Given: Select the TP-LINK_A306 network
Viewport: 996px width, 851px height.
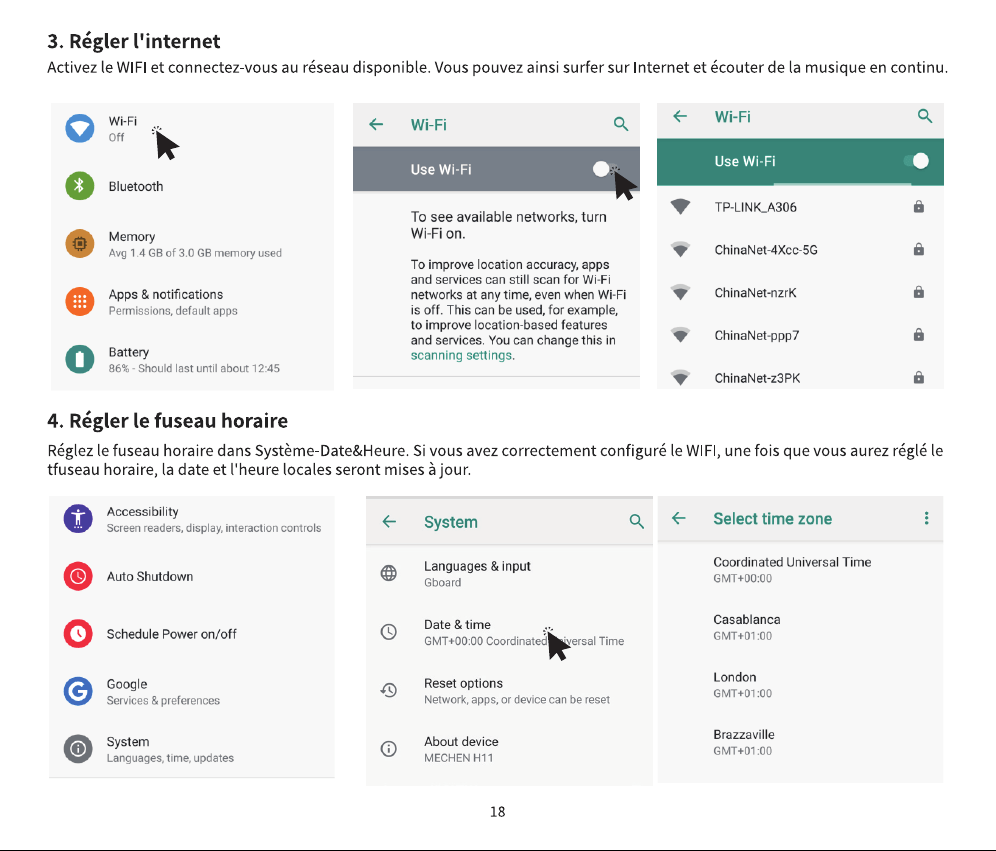Looking at the screenshot, I should coord(800,207).
